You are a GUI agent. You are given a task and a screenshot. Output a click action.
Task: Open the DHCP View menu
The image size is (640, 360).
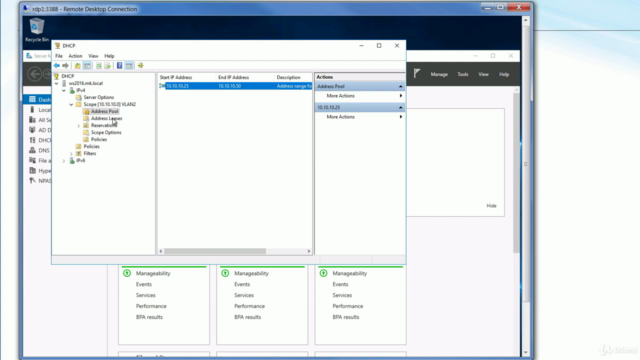pyautogui.click(x=93, y=56)
